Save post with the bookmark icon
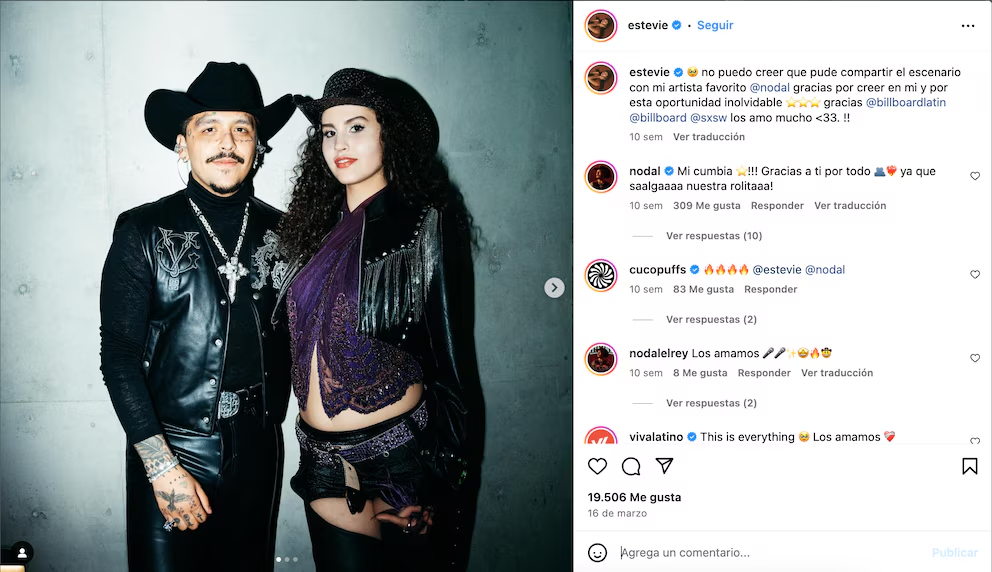 coord(969,466)
